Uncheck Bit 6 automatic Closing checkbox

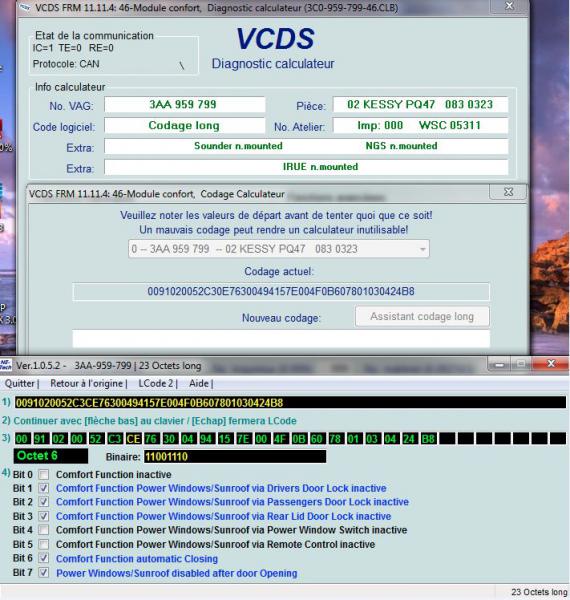44,558
